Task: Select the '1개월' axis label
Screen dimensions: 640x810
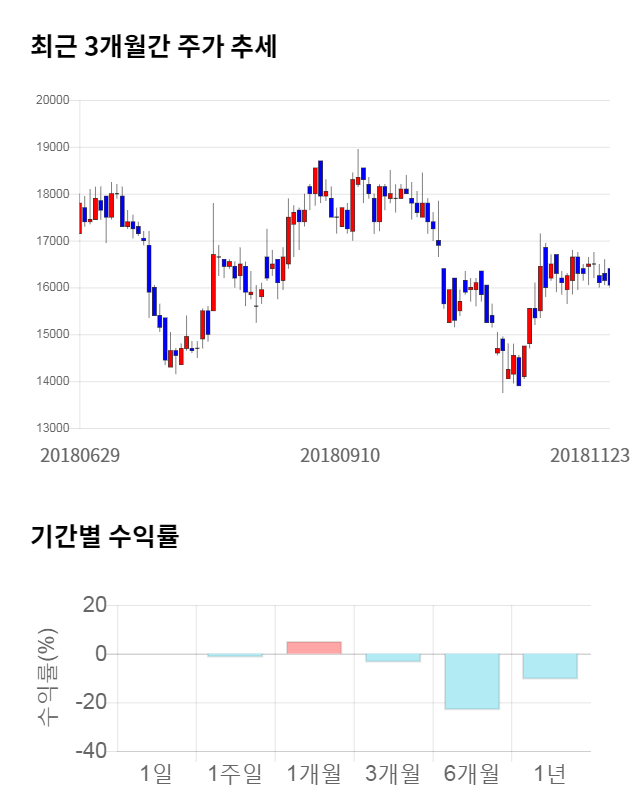Action: (x=314, y=773)
